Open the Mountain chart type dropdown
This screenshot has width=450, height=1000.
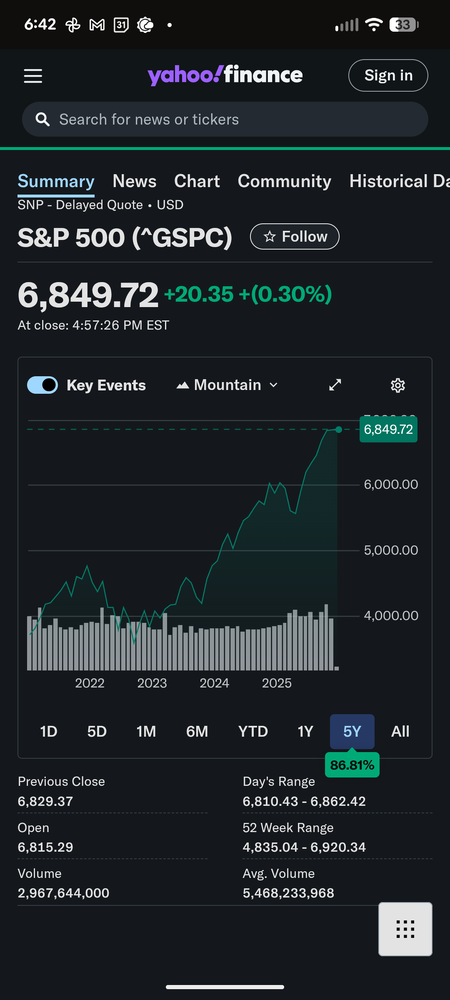pyautogui.click(x=227, y=385)
